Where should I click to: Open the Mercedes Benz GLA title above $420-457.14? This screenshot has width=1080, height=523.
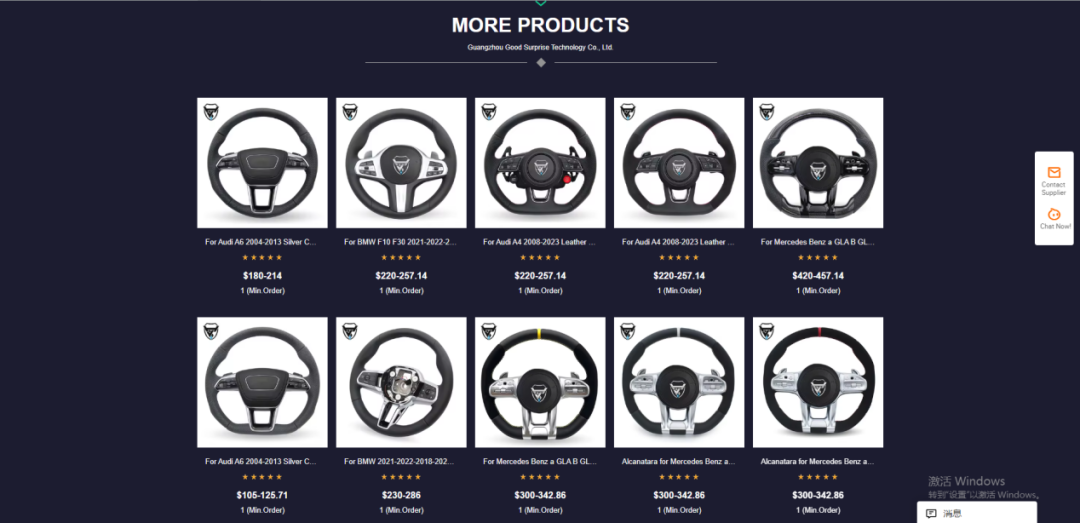click(x=818, y=242)
